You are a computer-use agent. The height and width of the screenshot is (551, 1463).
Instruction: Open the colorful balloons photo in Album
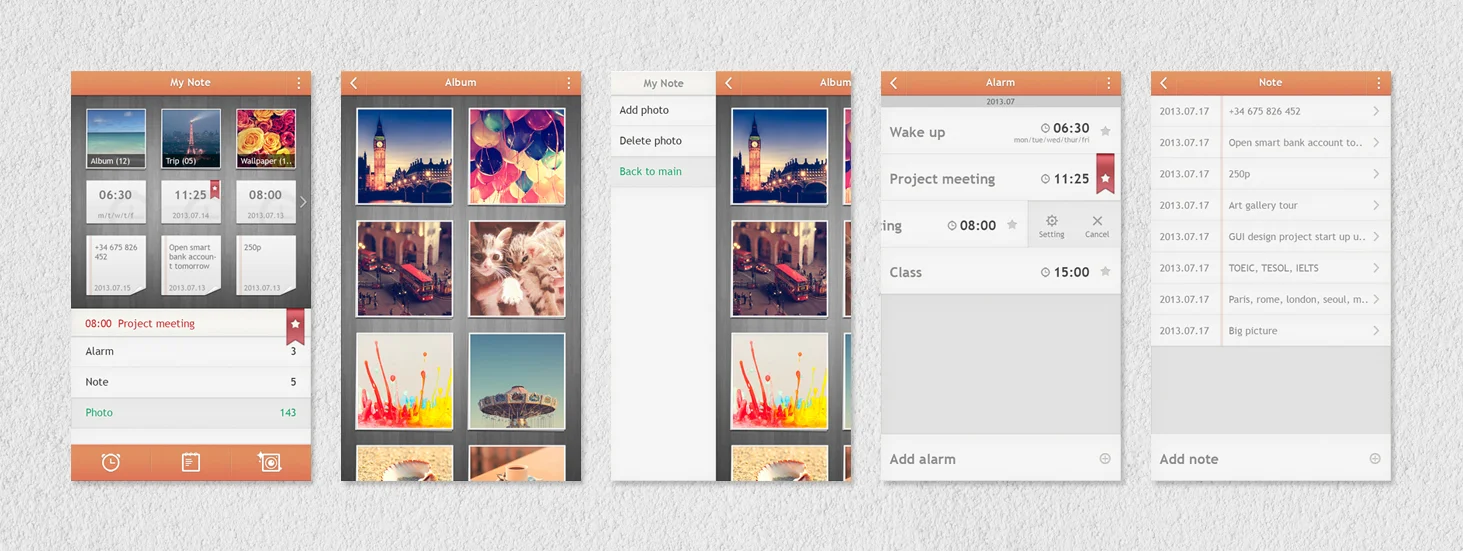(x=517, y=156)
